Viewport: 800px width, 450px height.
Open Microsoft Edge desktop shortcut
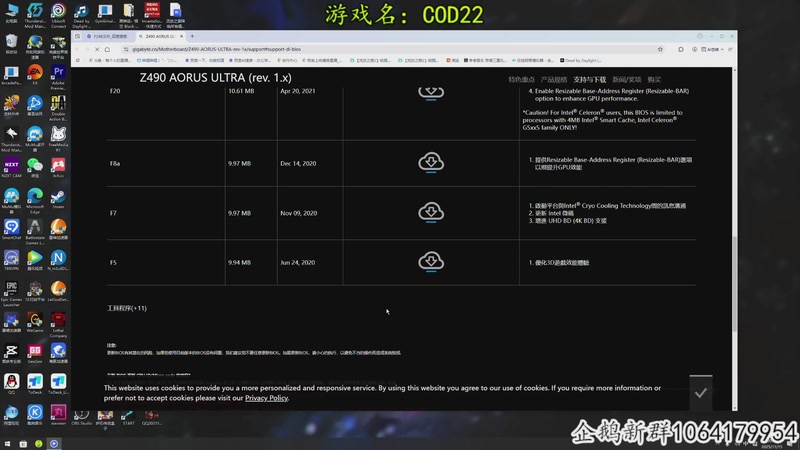pos(35,201)
